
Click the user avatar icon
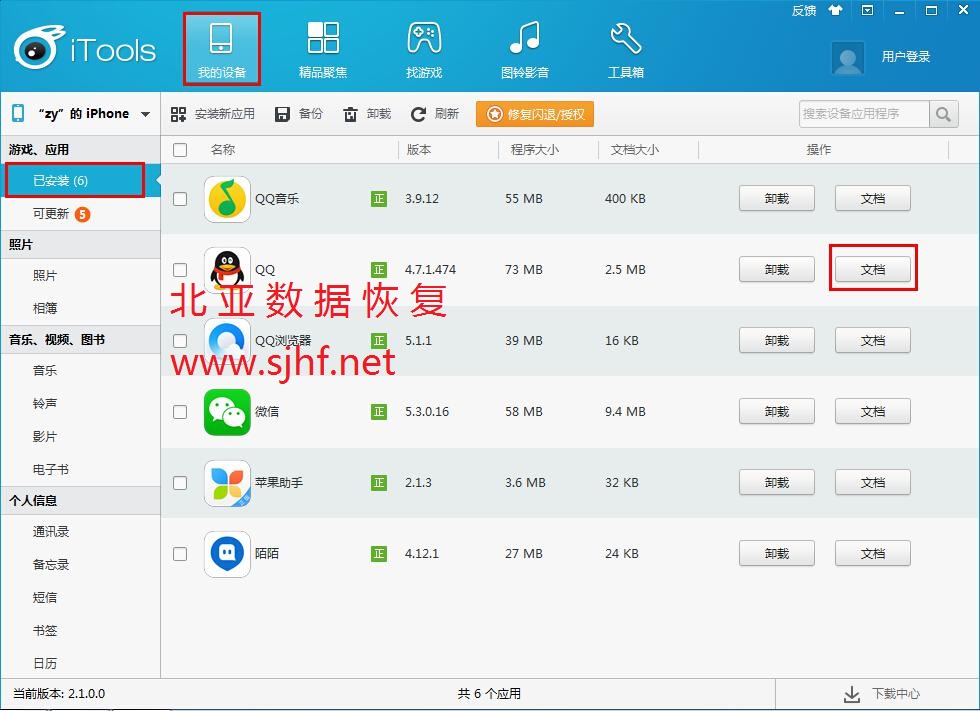pyautogui.click(x=848, y=57)
